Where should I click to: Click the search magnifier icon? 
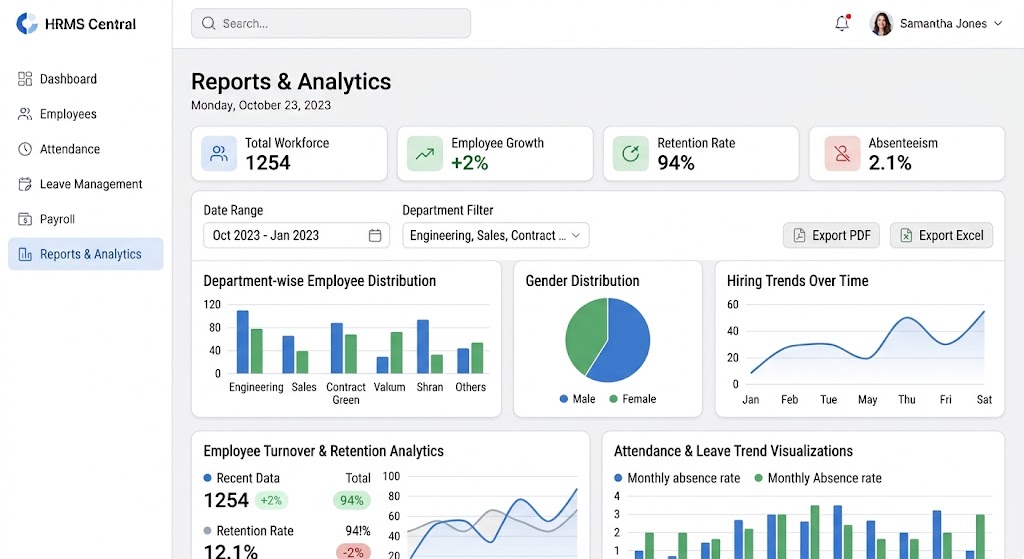click(x=208, y=24)
